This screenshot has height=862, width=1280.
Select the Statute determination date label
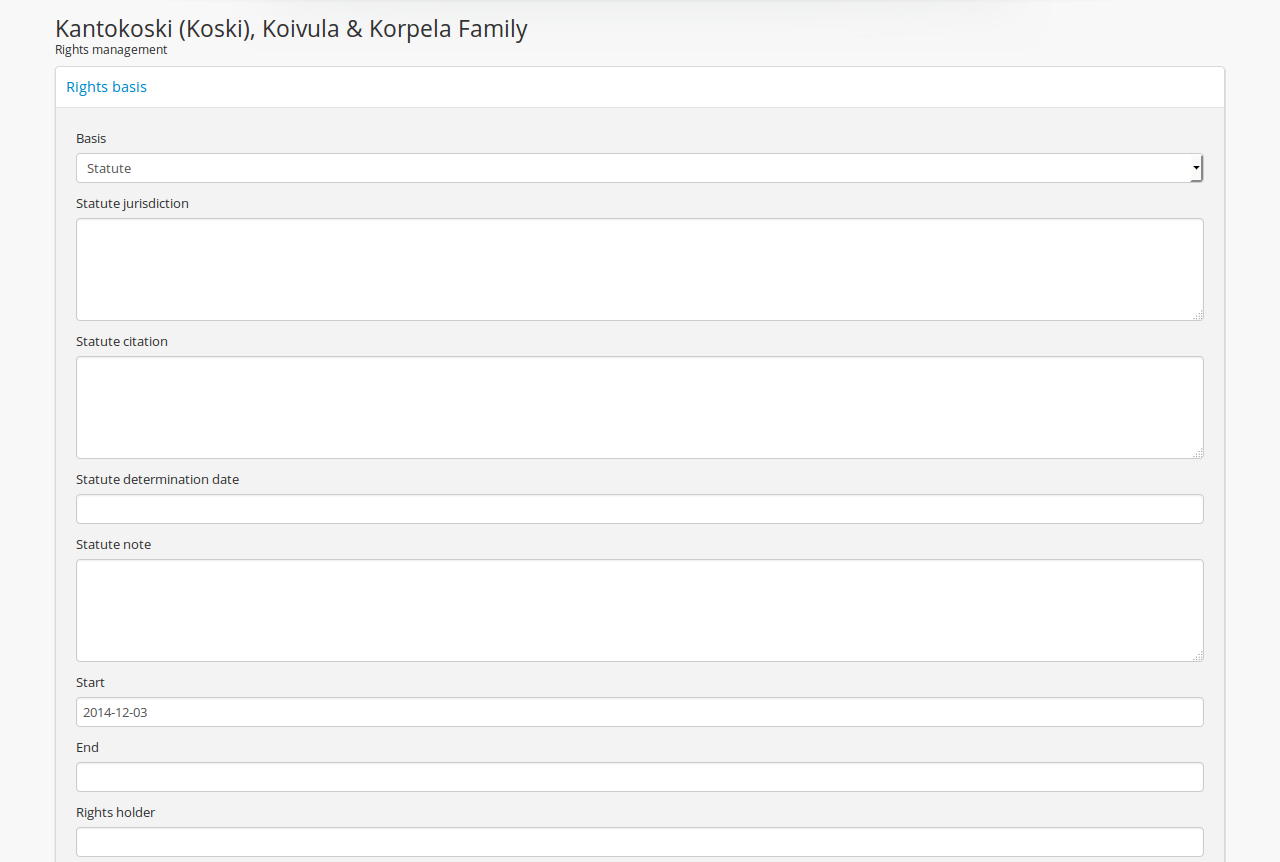pyautogui.click(x=157, y=479)
